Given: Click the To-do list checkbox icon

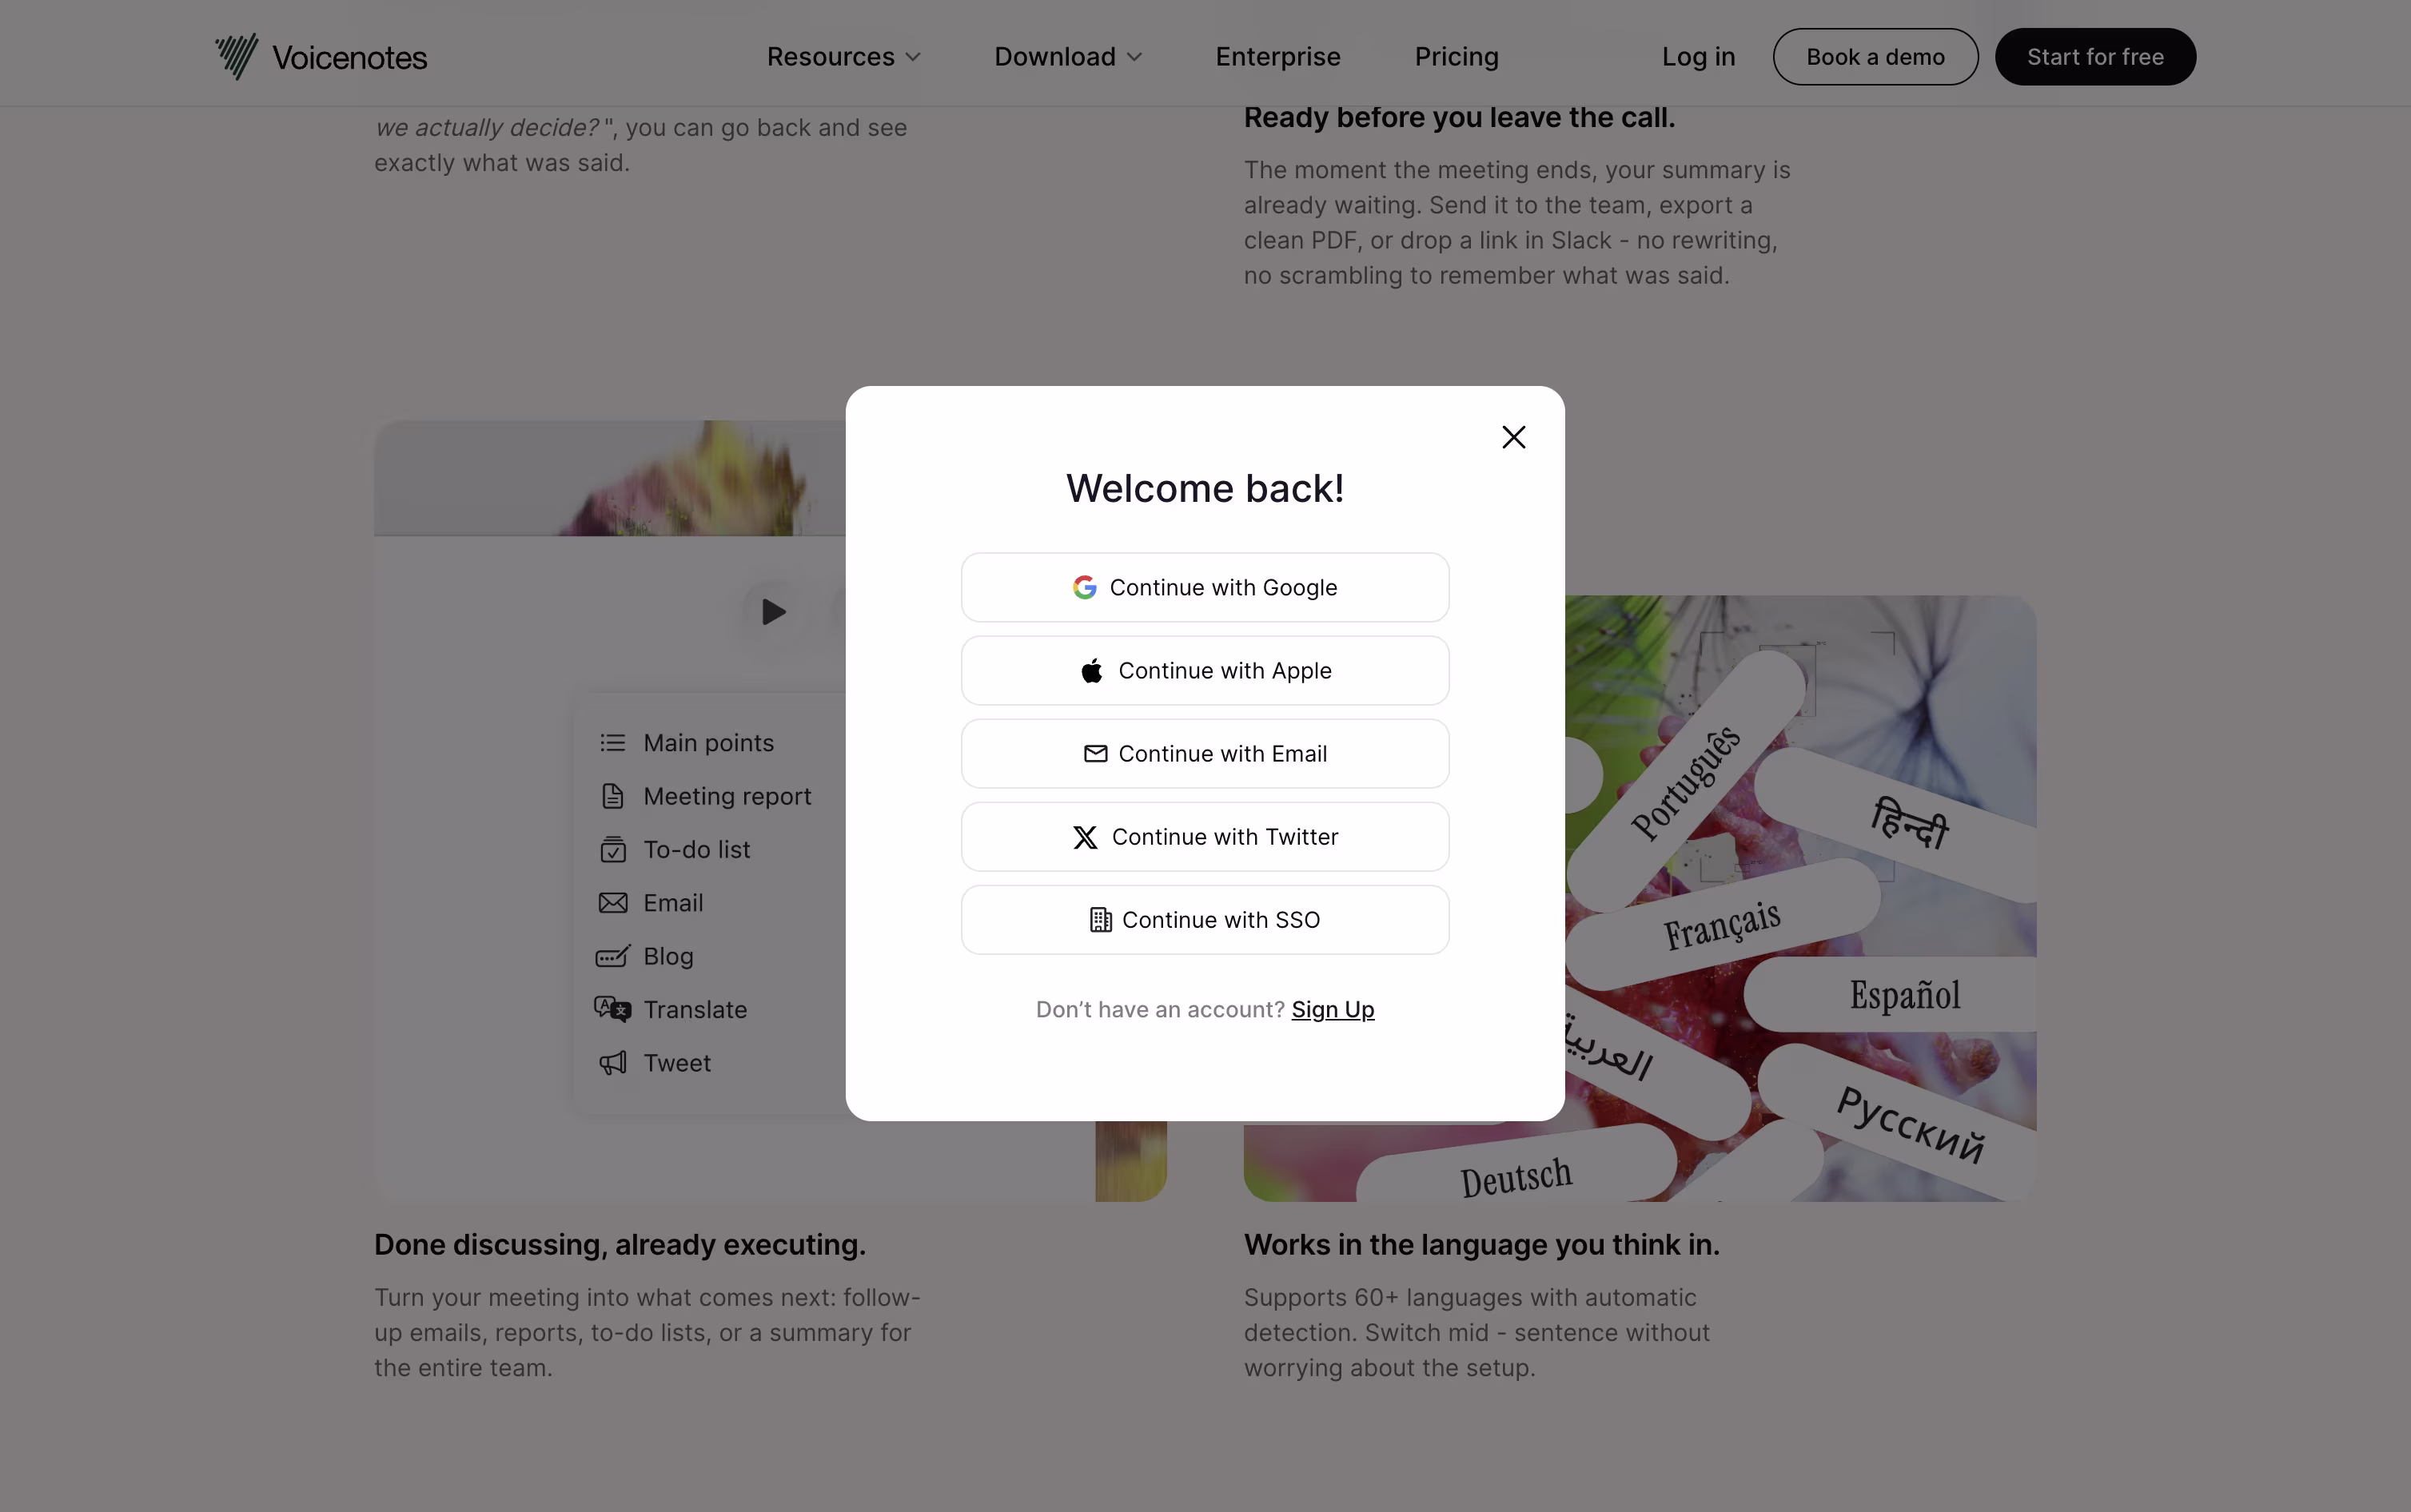Looking at the screenshot, I should pos(613,849).
